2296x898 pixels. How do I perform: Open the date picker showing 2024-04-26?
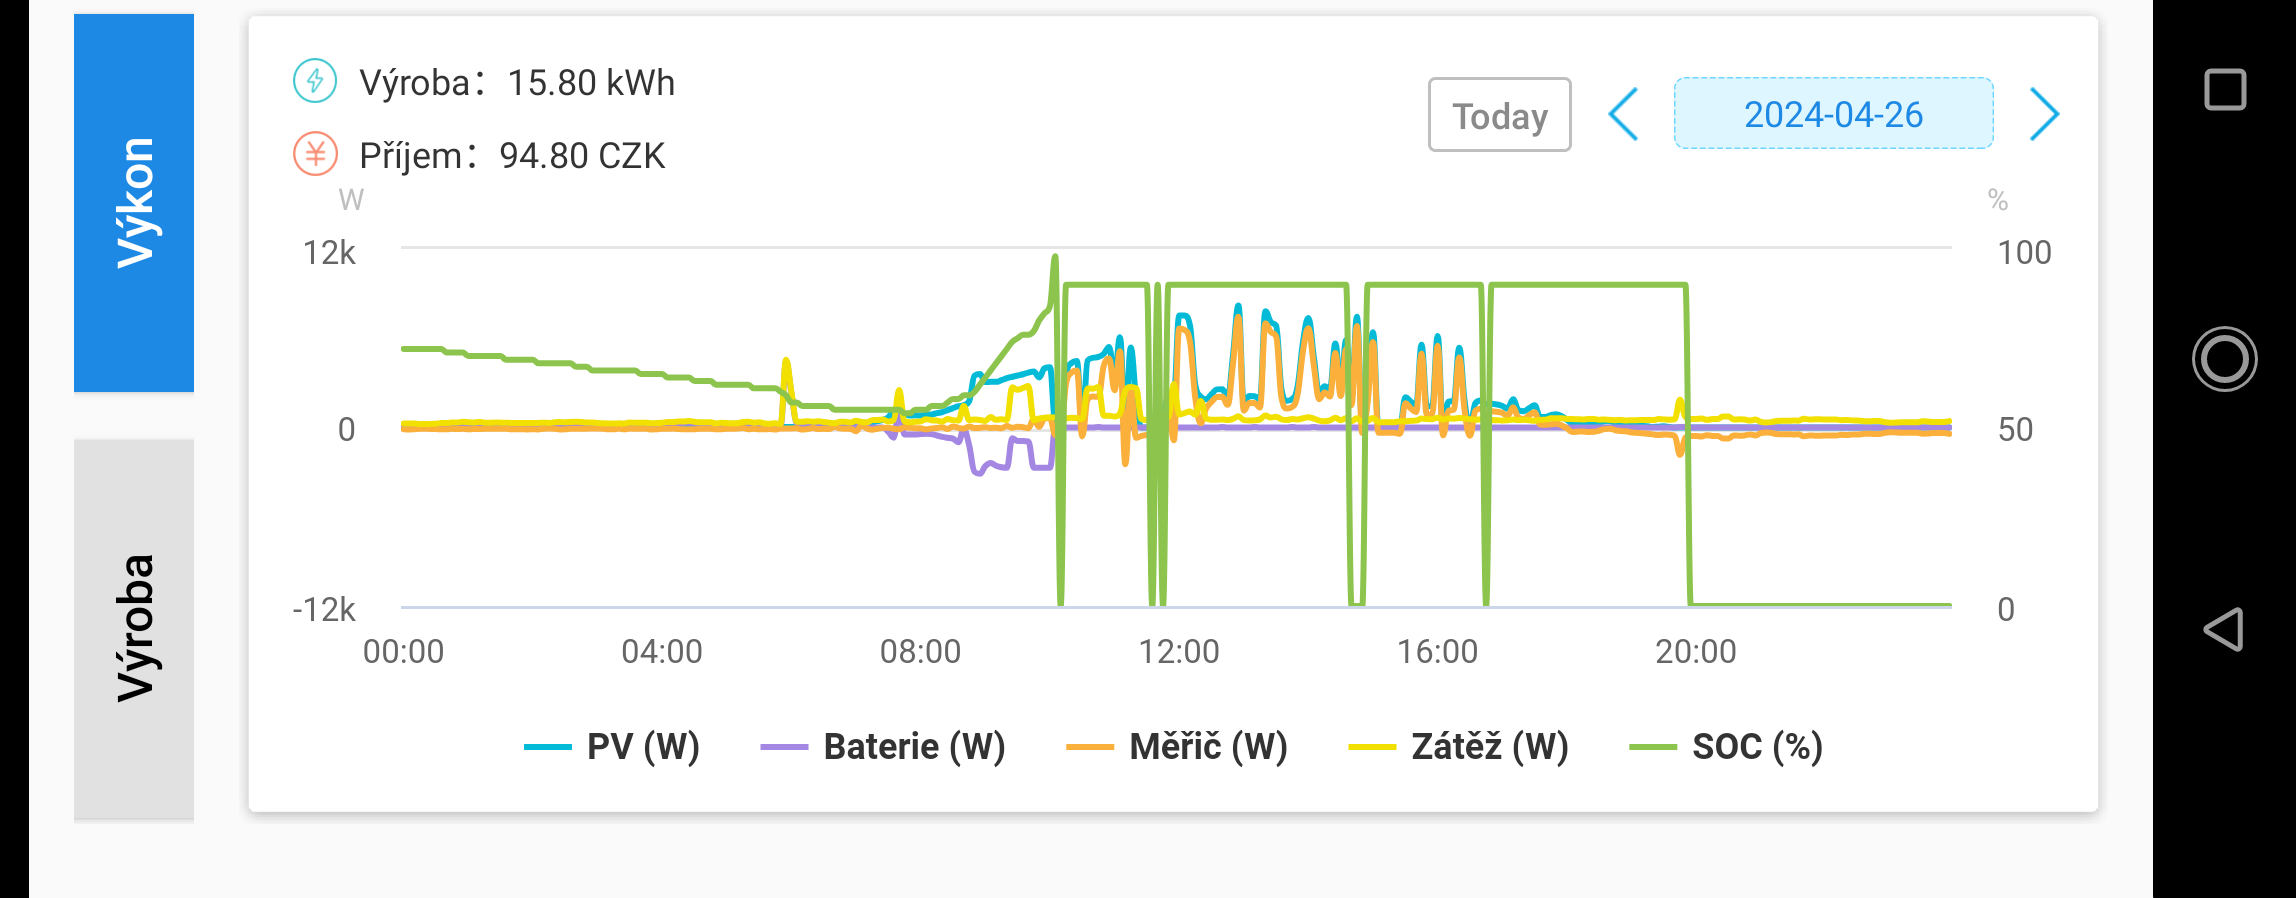1833,114
